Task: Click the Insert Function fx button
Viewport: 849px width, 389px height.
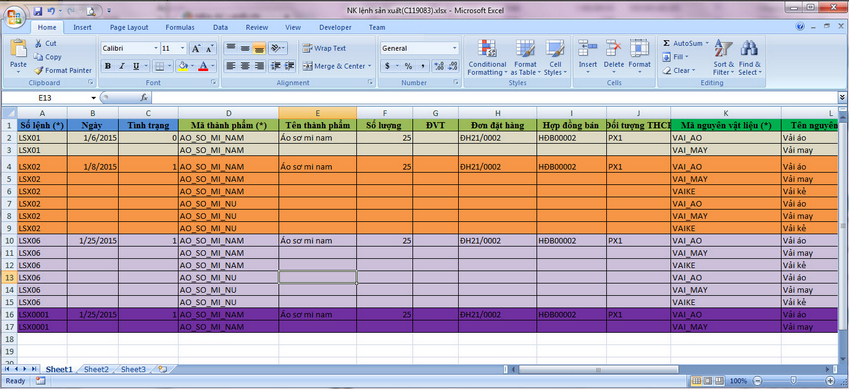Action: (x=144, y=98)
